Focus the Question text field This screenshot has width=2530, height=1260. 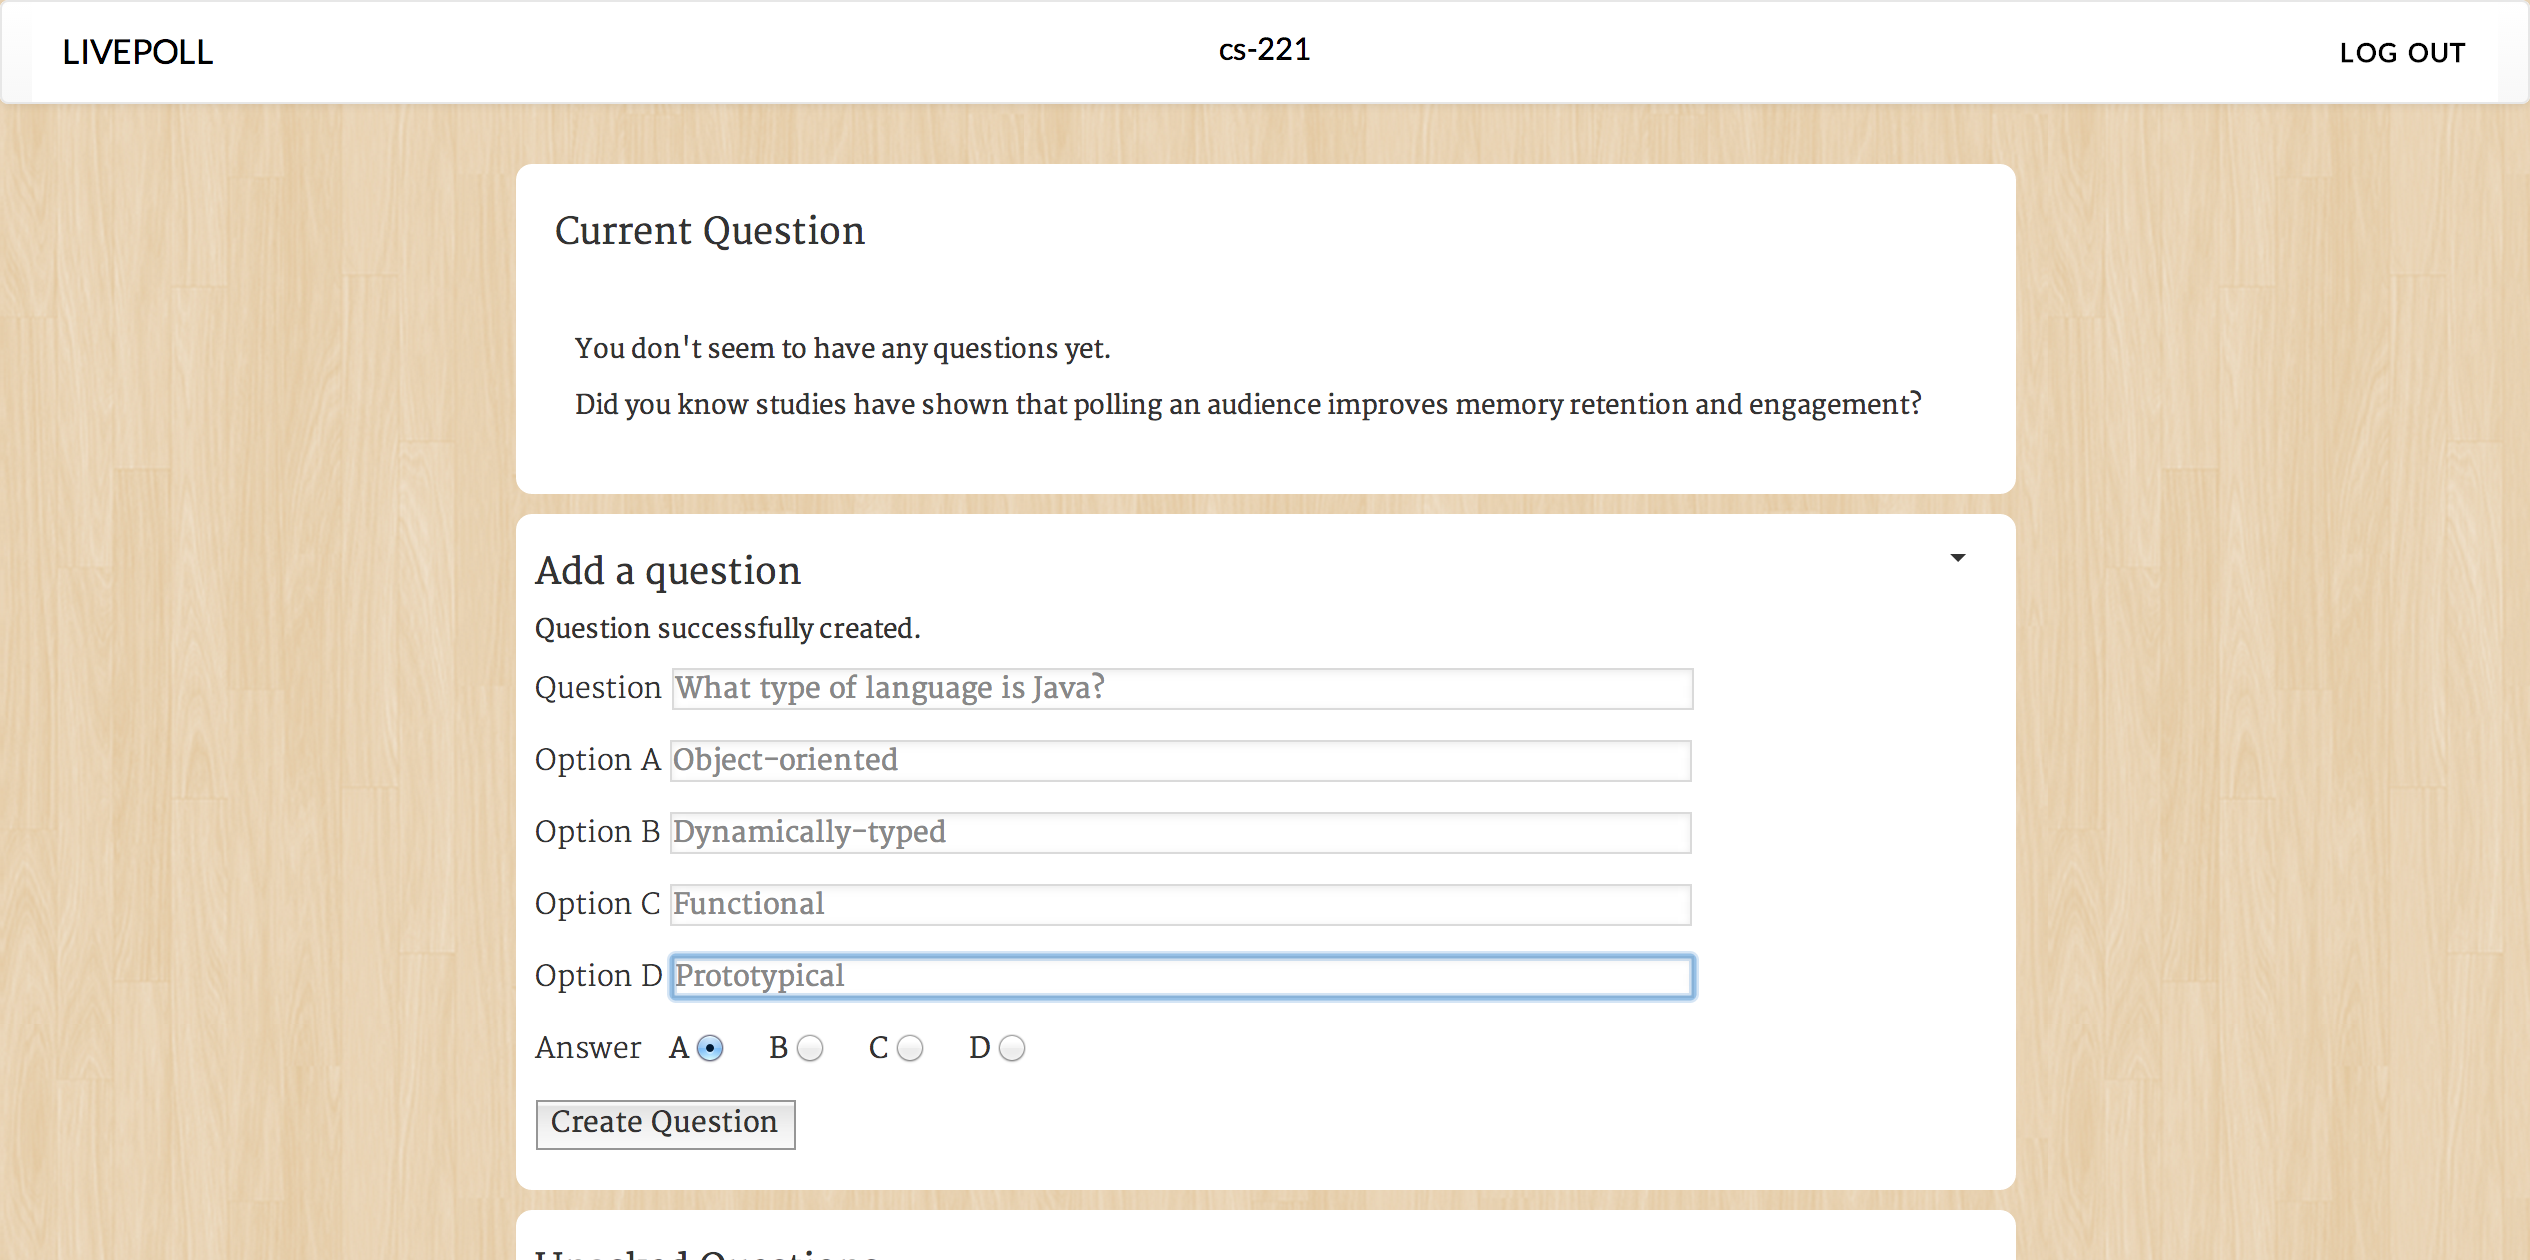point(1182,689)
